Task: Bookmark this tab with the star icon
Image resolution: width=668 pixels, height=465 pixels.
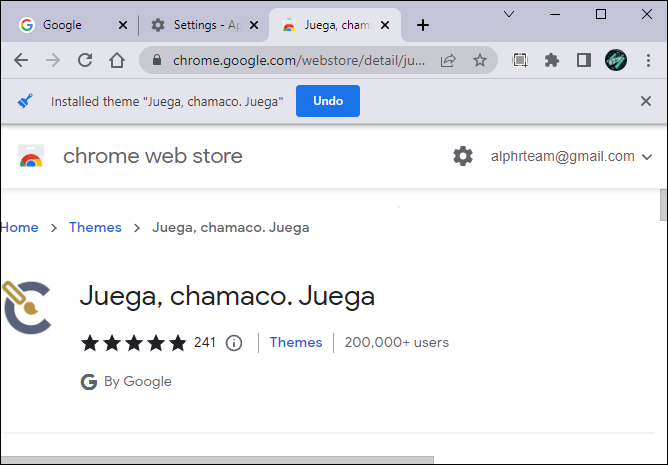Action: coord(480,60)
